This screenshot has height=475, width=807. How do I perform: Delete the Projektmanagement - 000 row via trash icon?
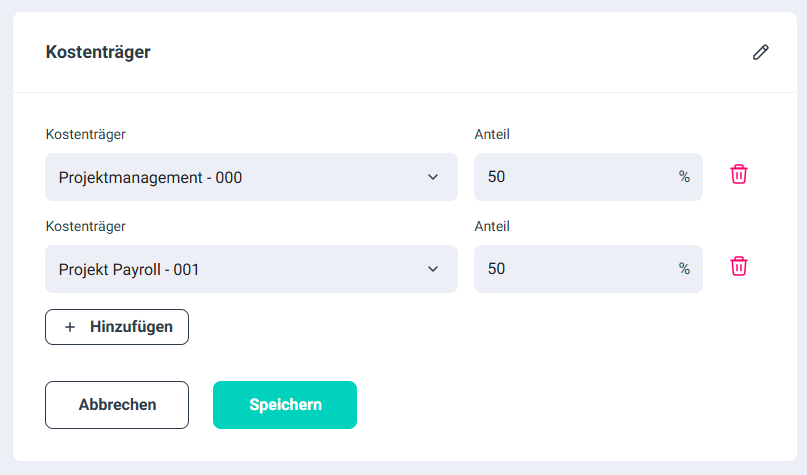click(739, 174)
